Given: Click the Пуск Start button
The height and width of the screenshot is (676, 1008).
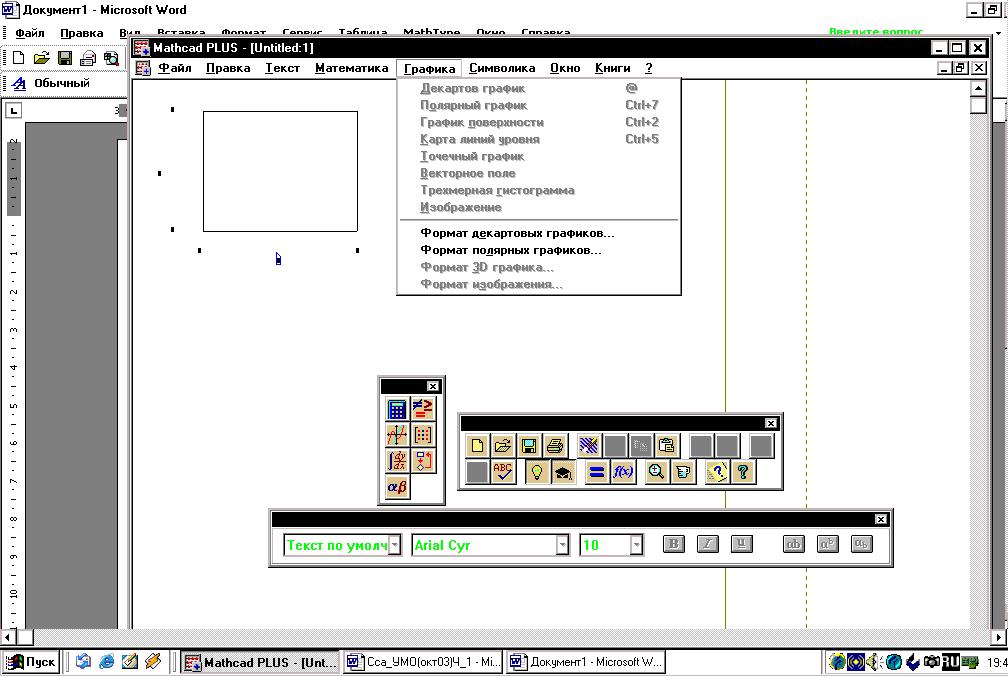Looking at the screenshot, I should click(x=30, y=662).
